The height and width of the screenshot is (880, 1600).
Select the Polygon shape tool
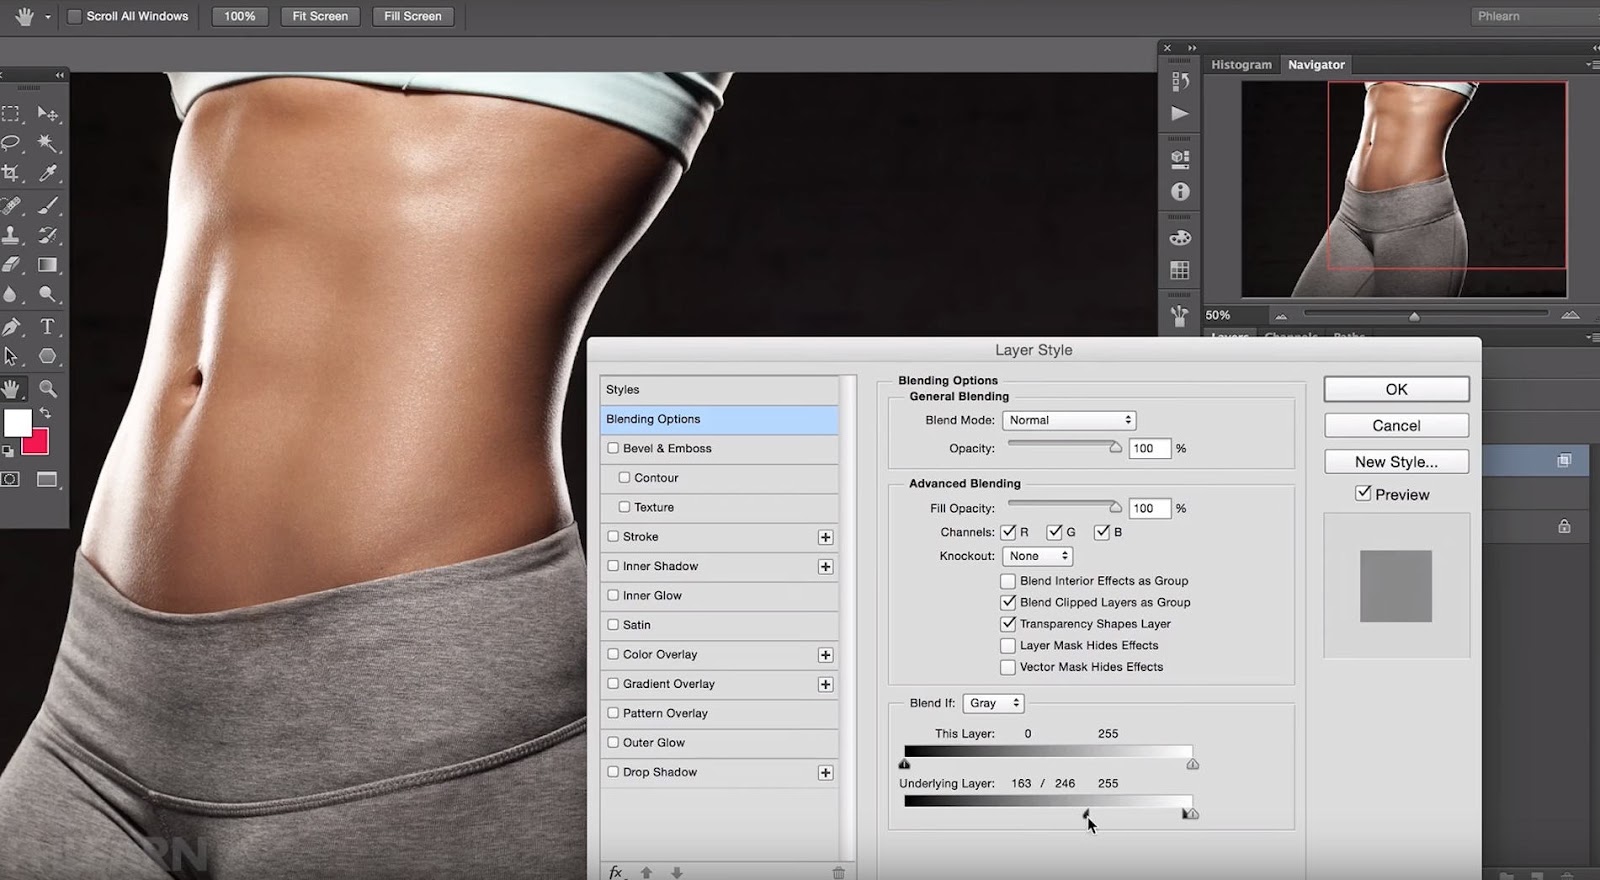[x=47, y=356]
